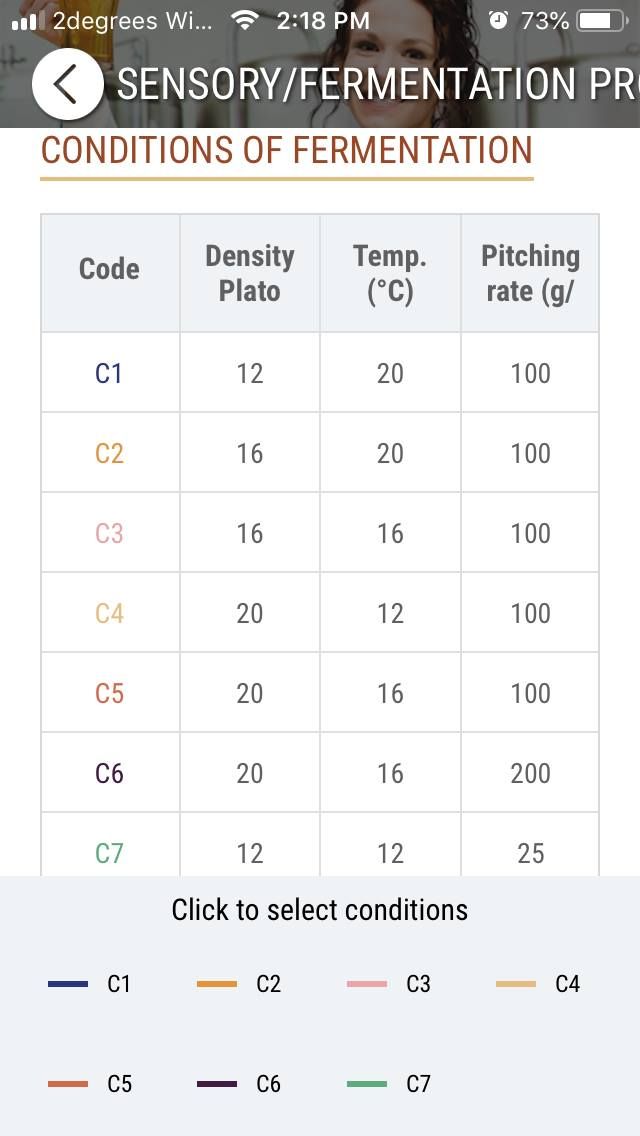The image size is (640, 1136).
Task: Click the Temp. (°C) column header
Action: pyautogui.click(x=390, y=273)
